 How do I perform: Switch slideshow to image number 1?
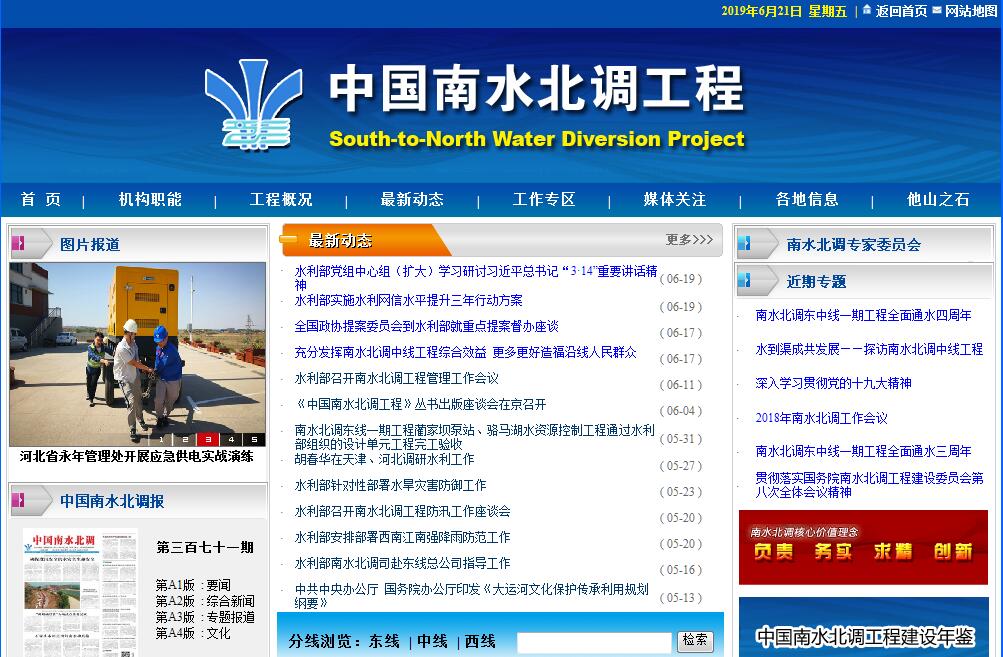[x=161, y=439]
